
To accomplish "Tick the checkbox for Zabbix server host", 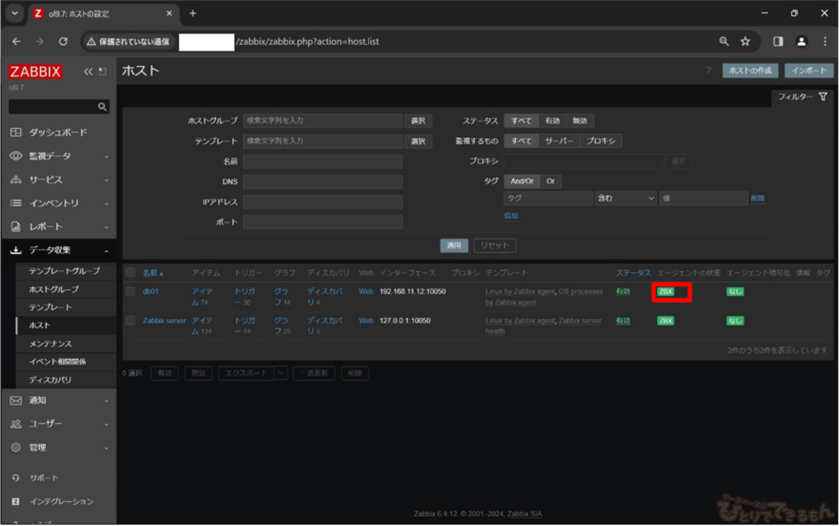I will pyautogui.click(x=130, y=320).
